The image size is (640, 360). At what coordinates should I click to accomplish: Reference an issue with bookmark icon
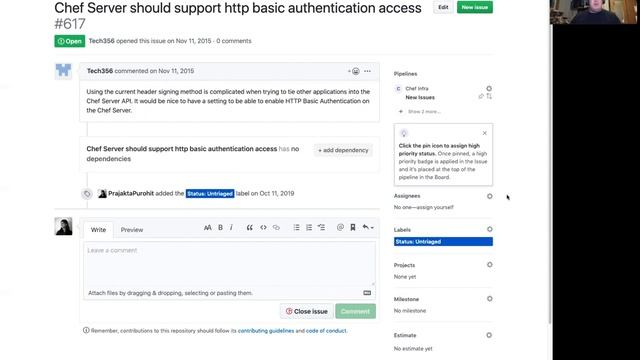click(353, 228)
